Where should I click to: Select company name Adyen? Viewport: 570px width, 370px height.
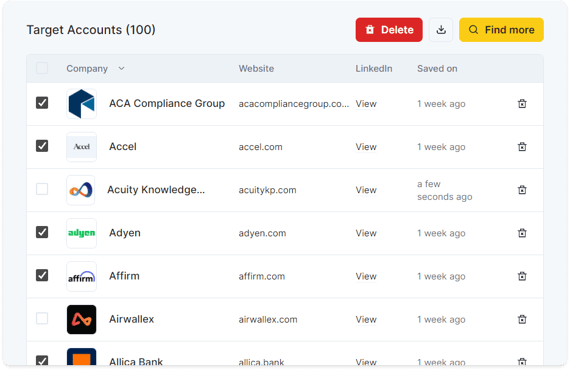125,233
